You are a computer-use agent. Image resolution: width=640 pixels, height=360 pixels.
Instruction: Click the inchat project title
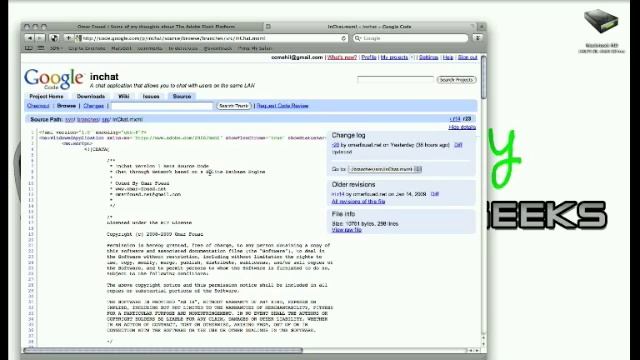tap(104, 77)
